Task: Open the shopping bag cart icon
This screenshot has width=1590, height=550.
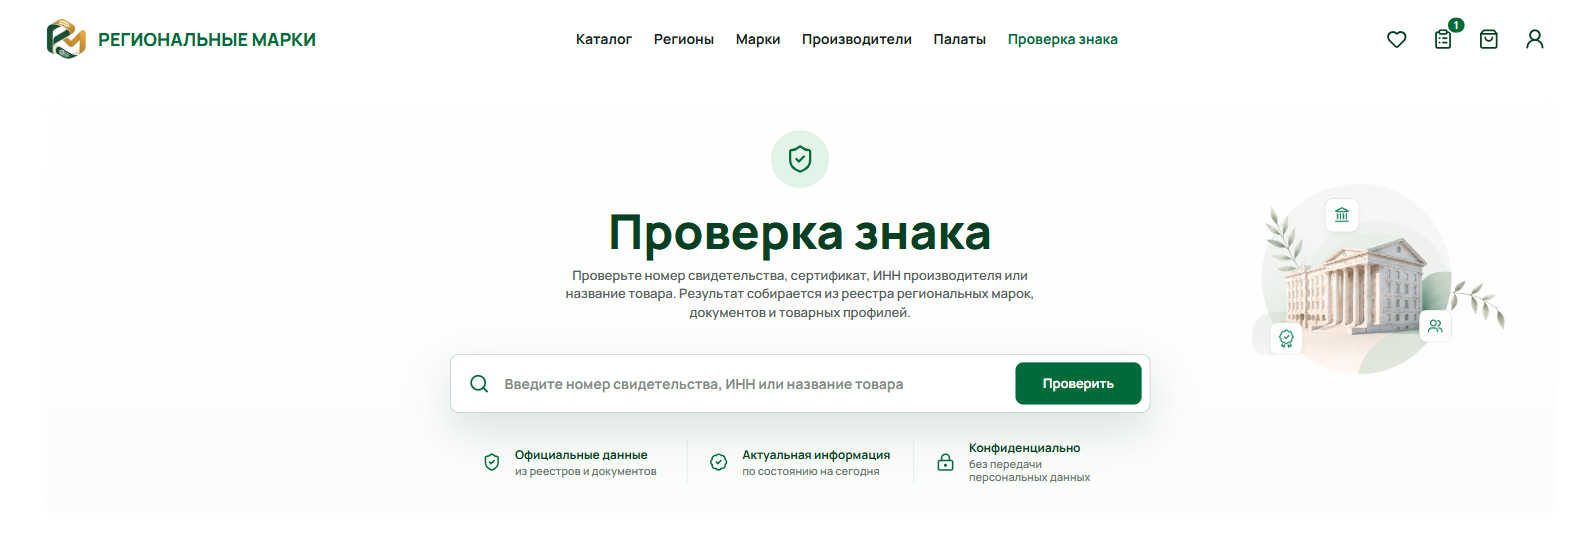Action: click(x=1489, y=39)
